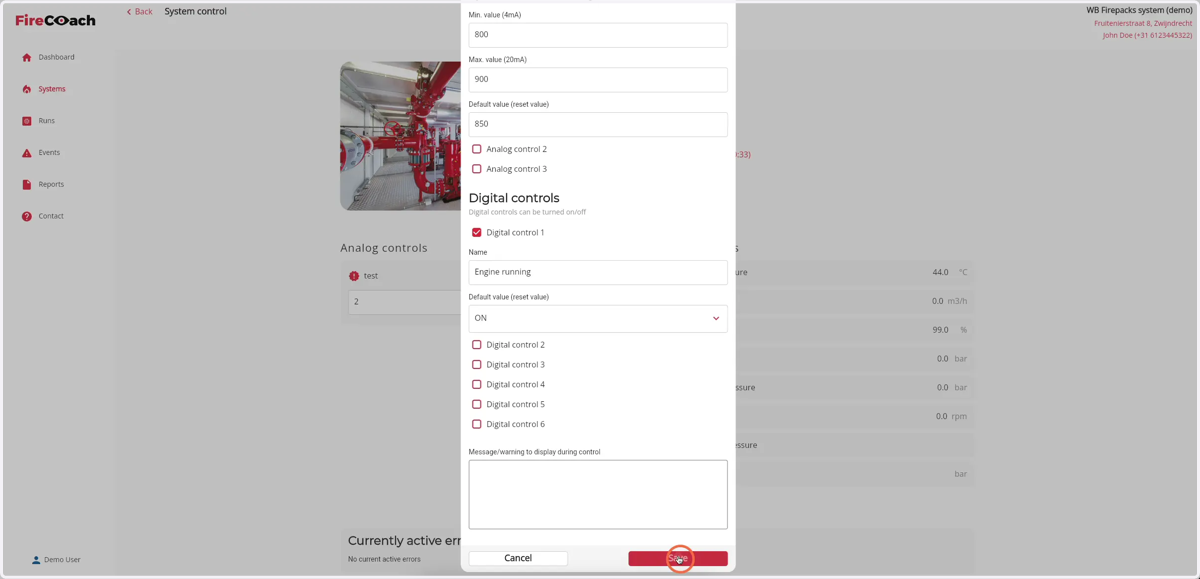The width and height of the screenshot is (1200, 579).
Task: Enable Digital control 3 checkbox
Action: (477, 365)
